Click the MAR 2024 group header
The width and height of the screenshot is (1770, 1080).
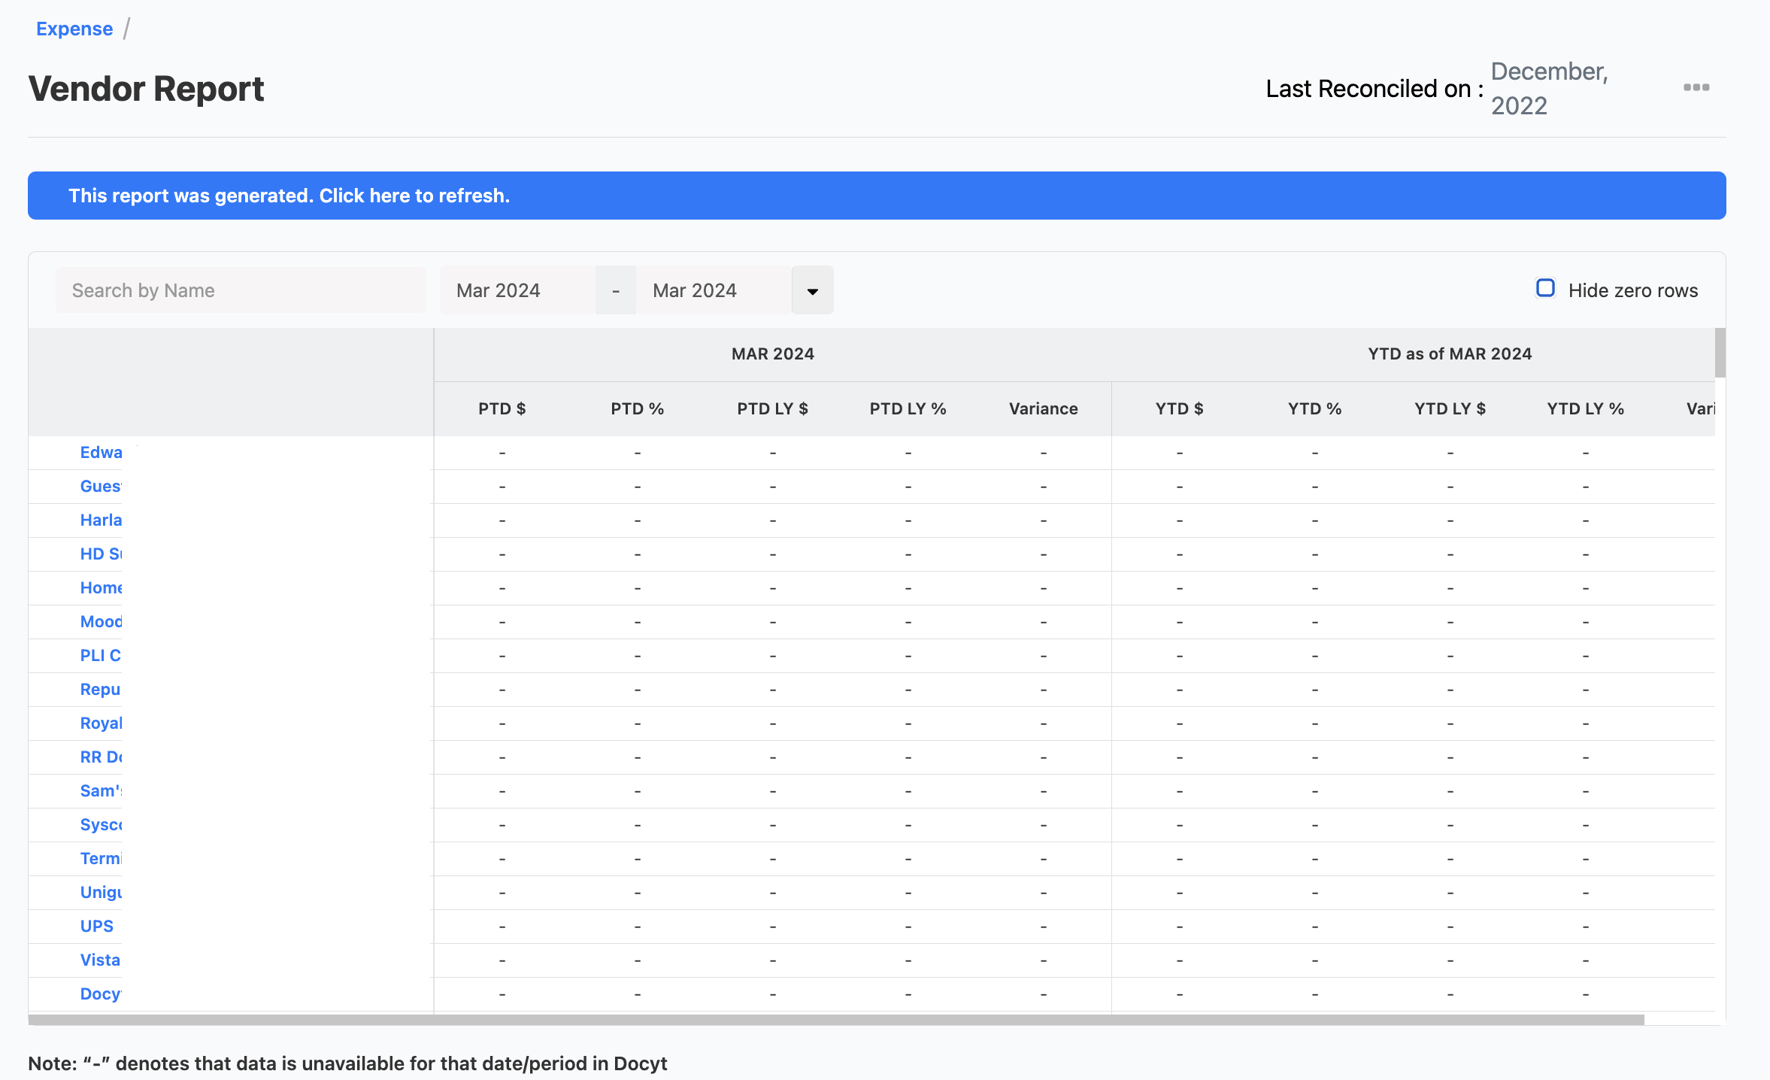point(773,354)
